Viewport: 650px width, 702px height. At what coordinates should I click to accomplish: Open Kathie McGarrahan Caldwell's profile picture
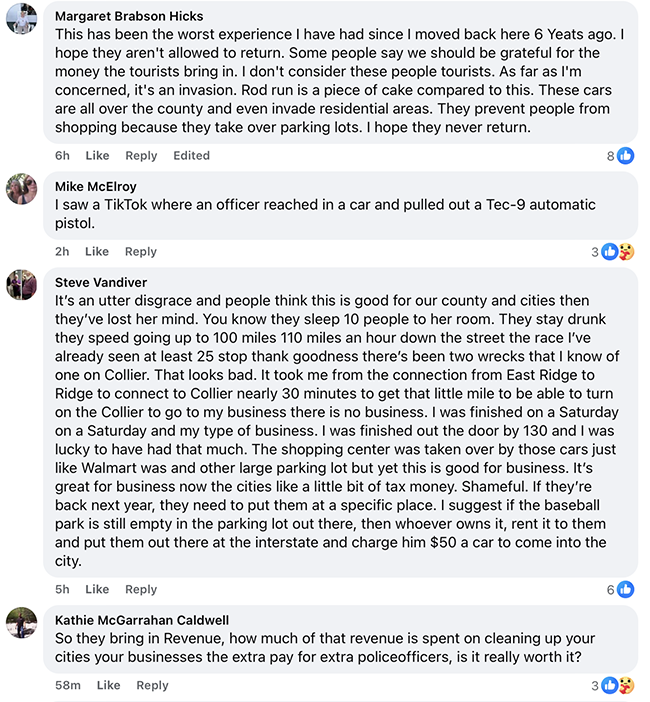pyautogui.click(x=21, y=623)
